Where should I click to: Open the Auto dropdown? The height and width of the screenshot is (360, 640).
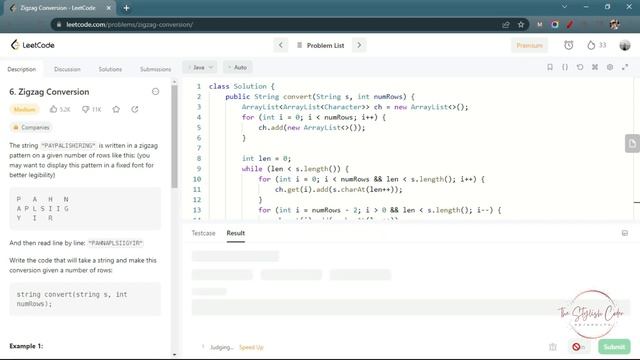click(238, 67)
